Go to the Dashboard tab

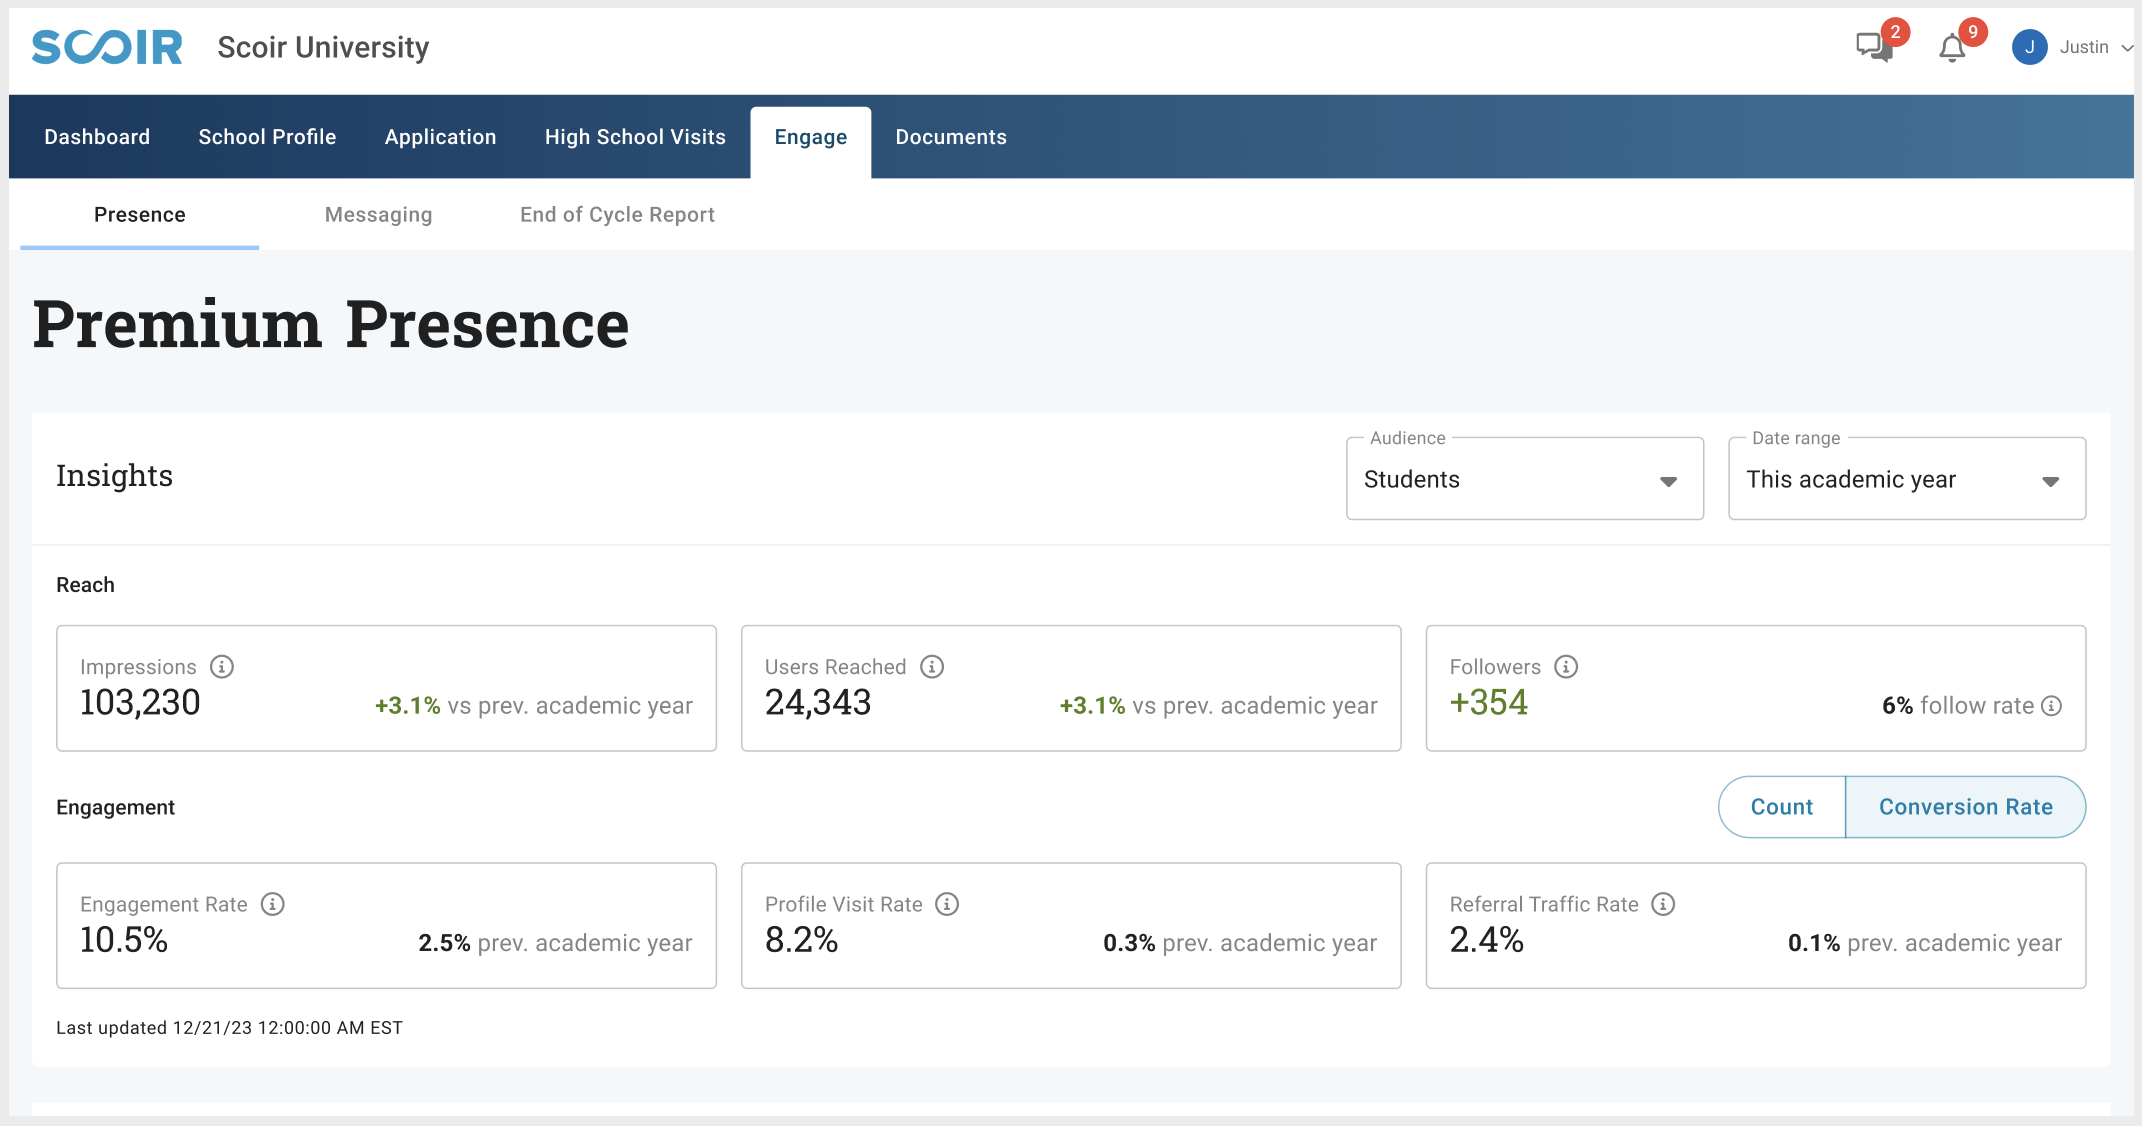coord(97,137)
